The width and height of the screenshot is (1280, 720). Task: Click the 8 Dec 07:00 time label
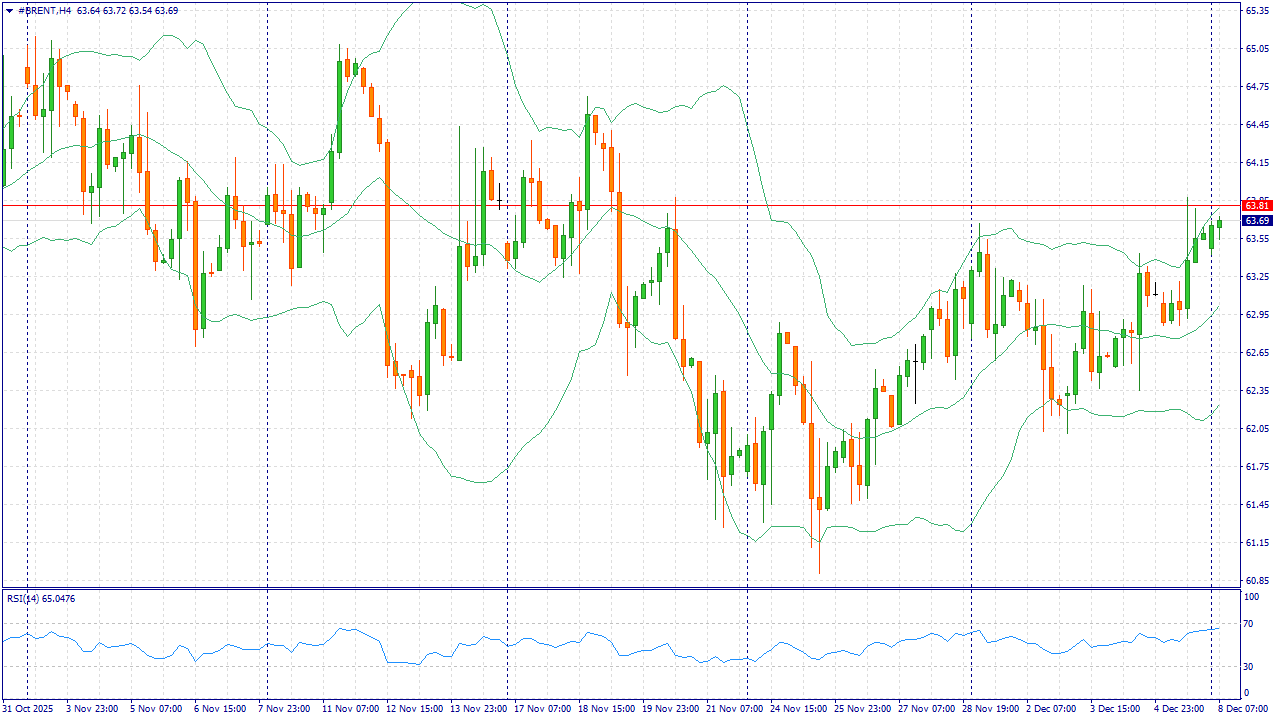[1242, 708]
